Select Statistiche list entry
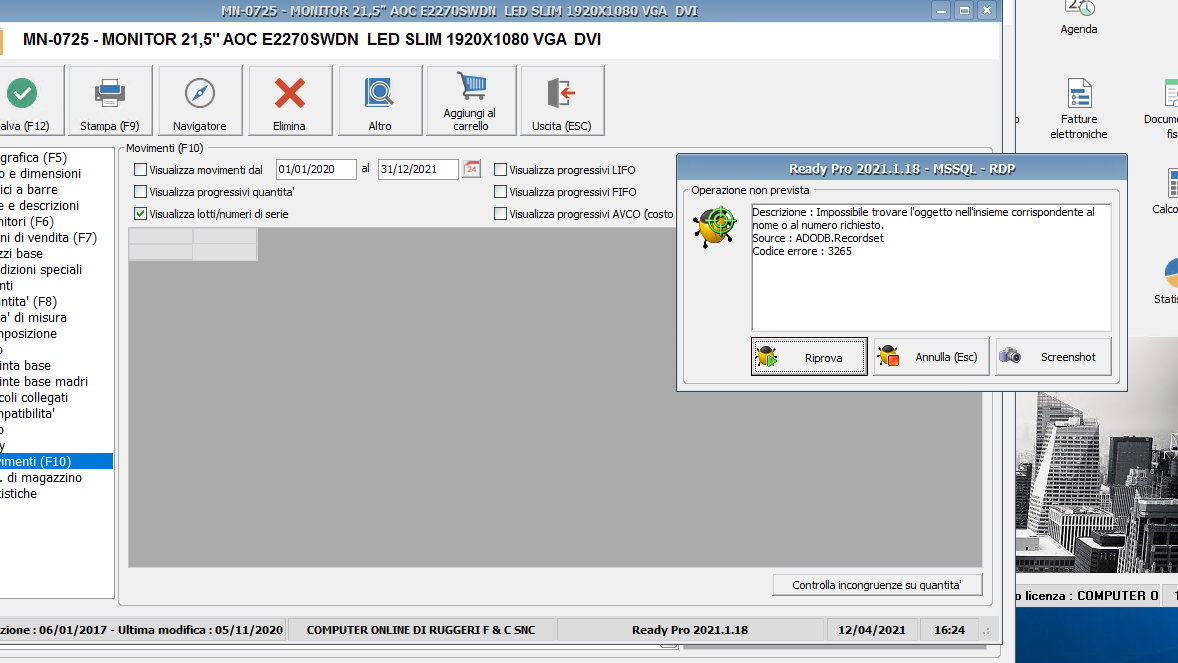 pyautogui.click(x=56, y=493)
